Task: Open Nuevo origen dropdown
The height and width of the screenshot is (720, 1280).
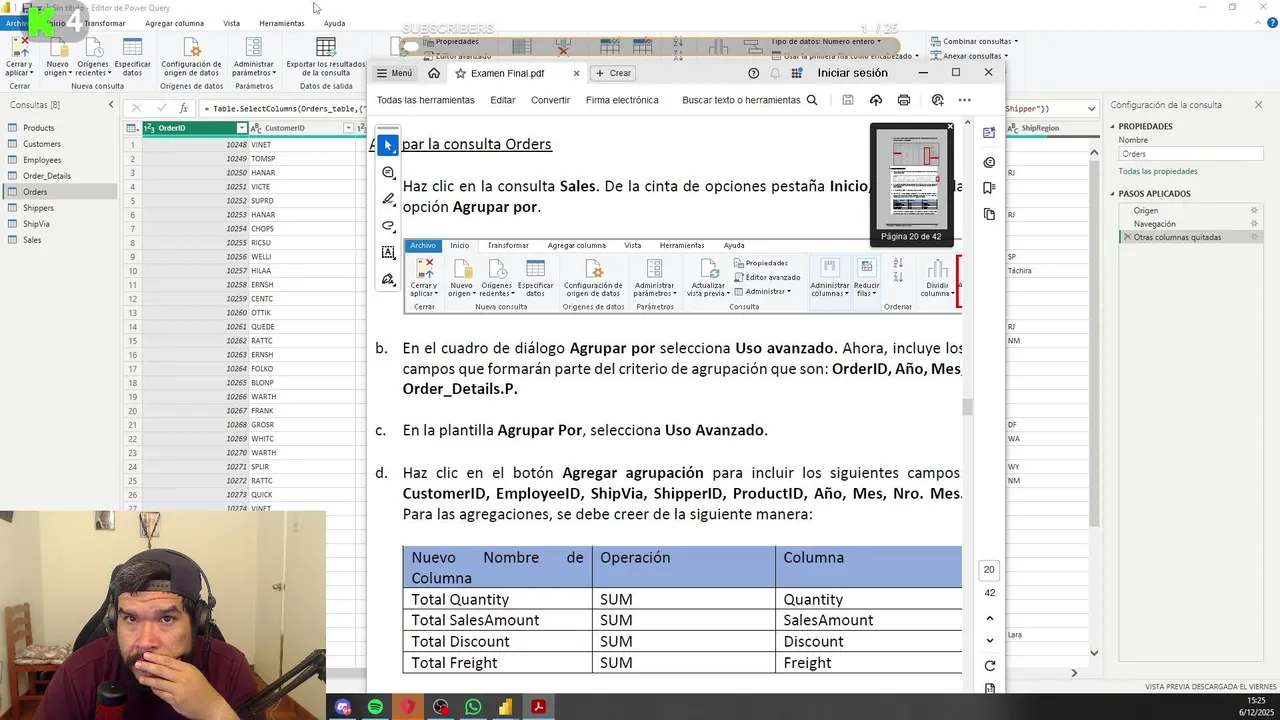Action: (57, 55)
